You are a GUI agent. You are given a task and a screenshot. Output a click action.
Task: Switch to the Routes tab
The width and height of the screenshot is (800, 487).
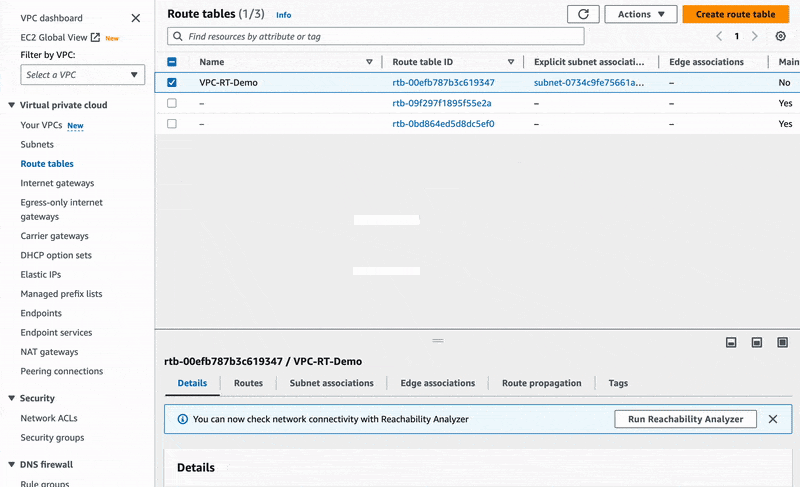tap(248, 383)
